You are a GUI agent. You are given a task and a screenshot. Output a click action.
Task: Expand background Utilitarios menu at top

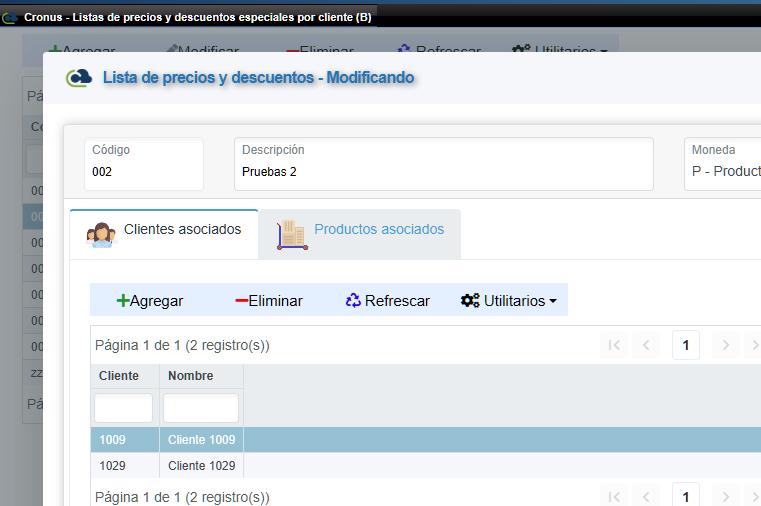tap(560, 51)
